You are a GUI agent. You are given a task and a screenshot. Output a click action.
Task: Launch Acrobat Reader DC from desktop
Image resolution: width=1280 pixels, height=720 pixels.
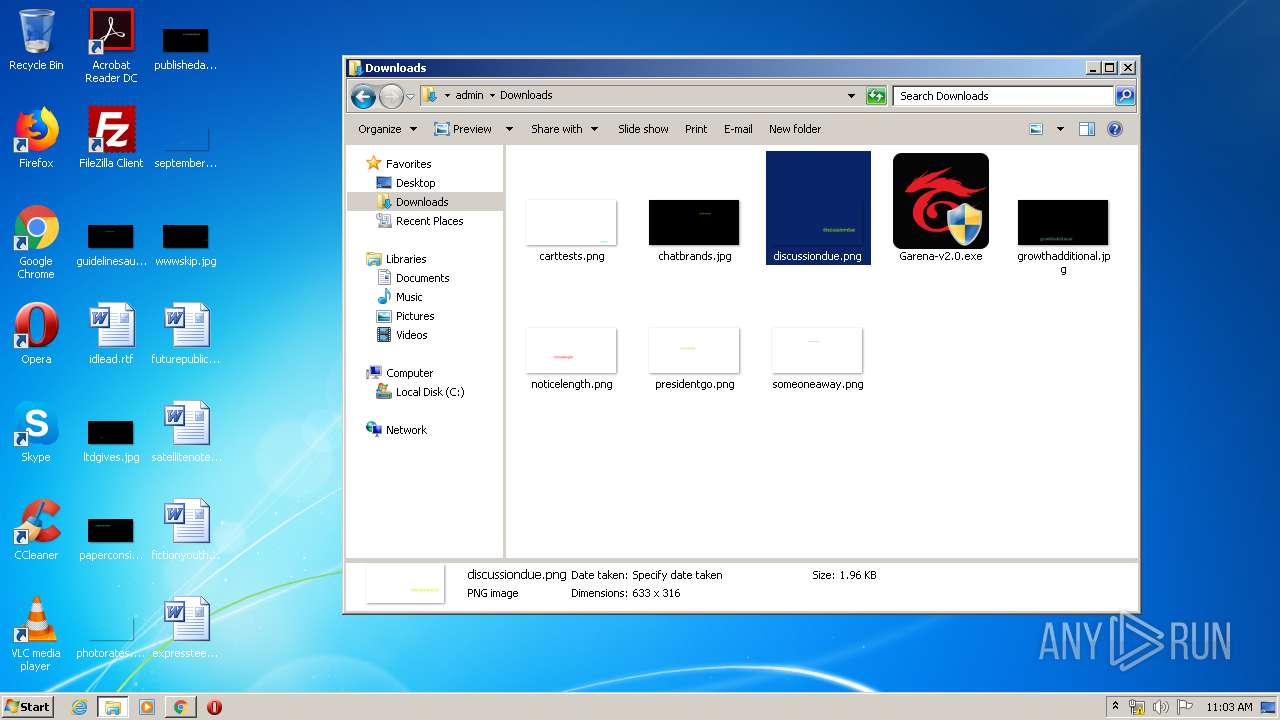(111, 46)
